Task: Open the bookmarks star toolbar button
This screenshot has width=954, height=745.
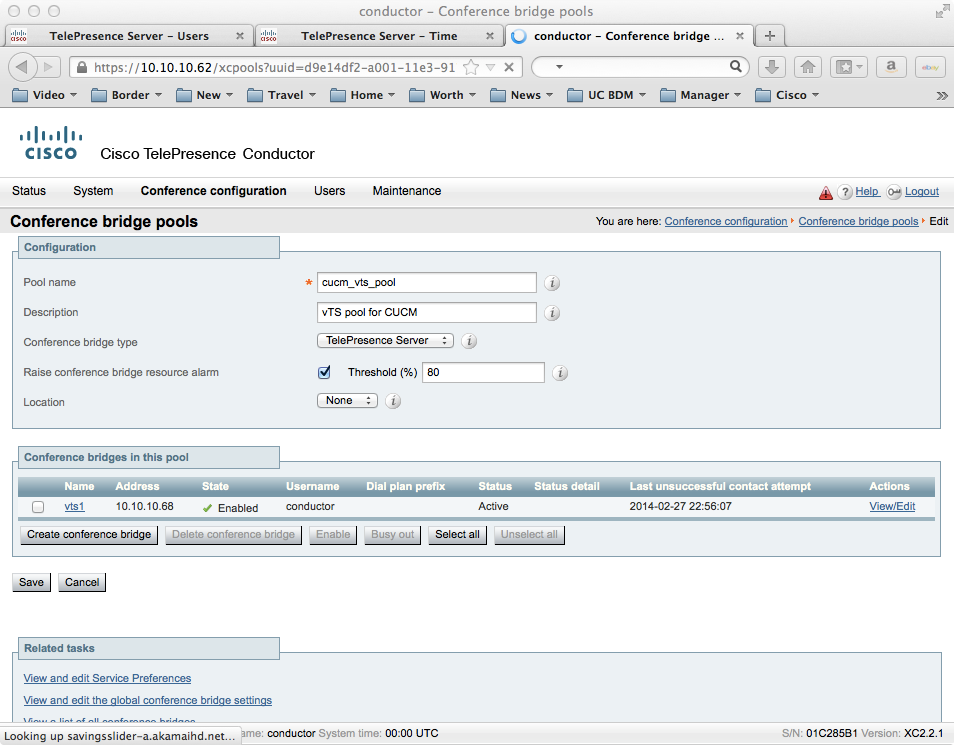Action: (x=848, y=67)
